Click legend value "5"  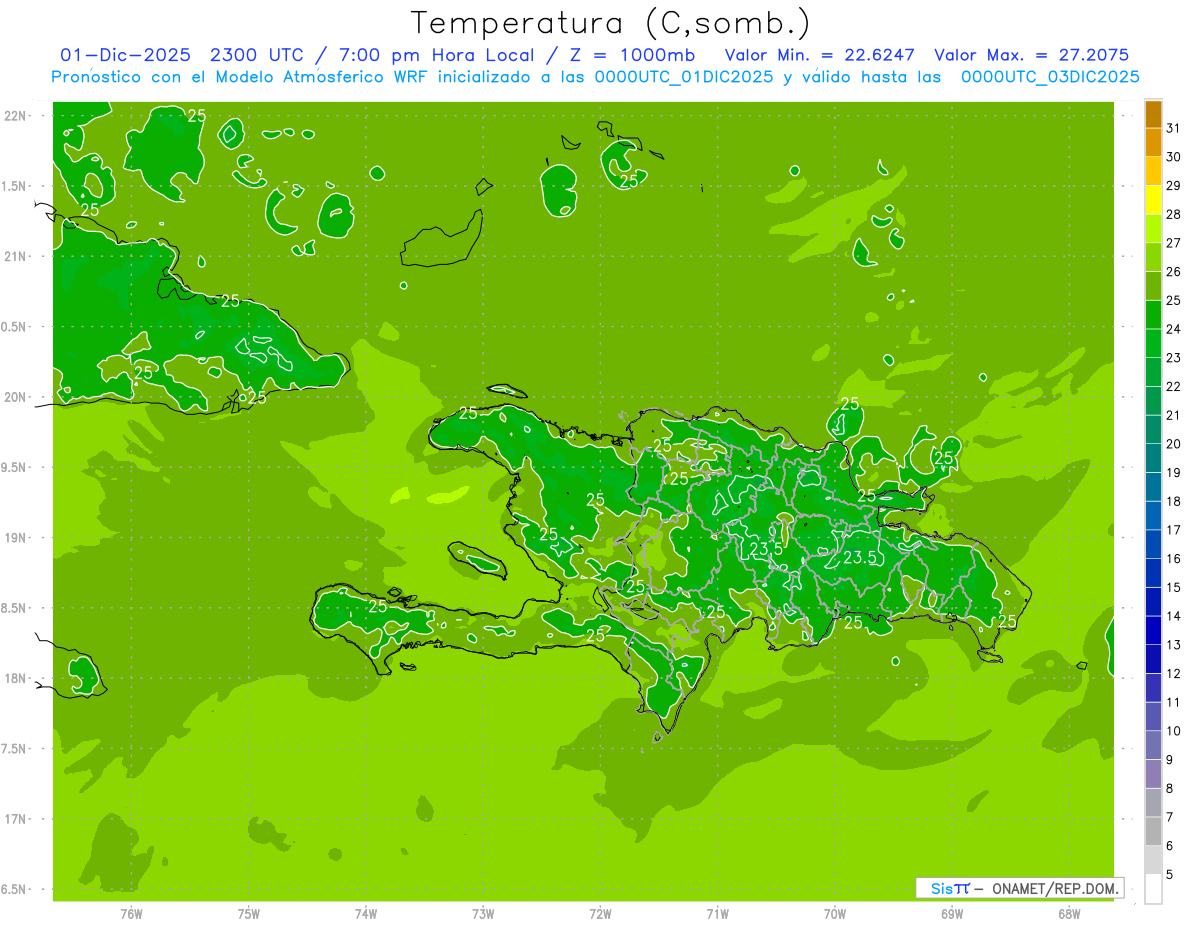tap(1169, 874)
